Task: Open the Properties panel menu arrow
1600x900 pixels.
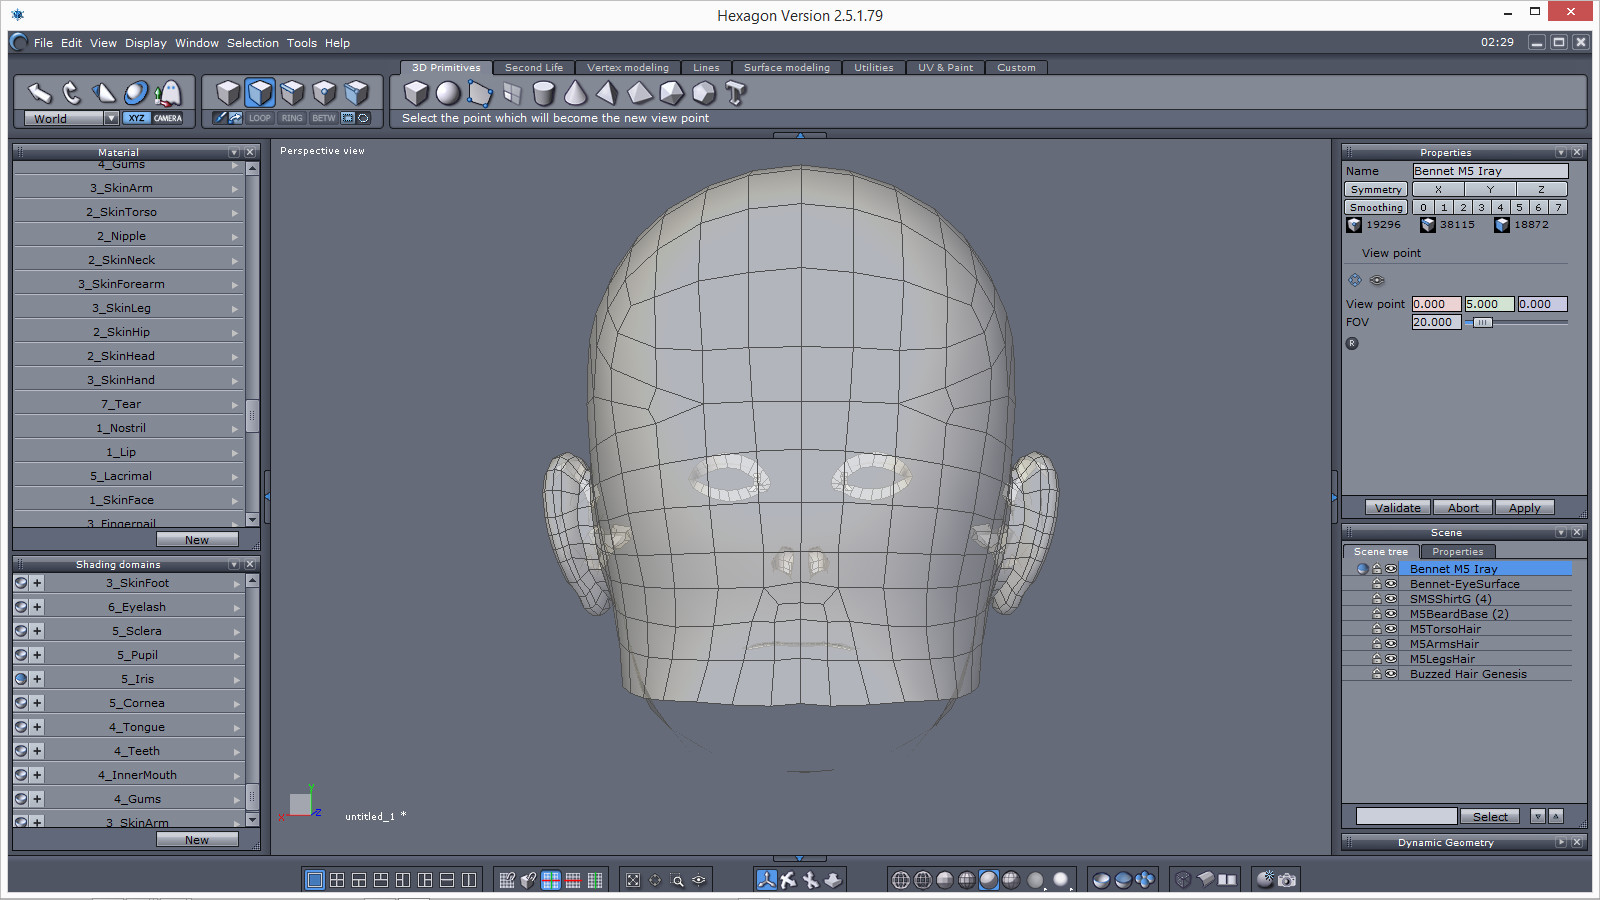Action: pos(1561,153)
